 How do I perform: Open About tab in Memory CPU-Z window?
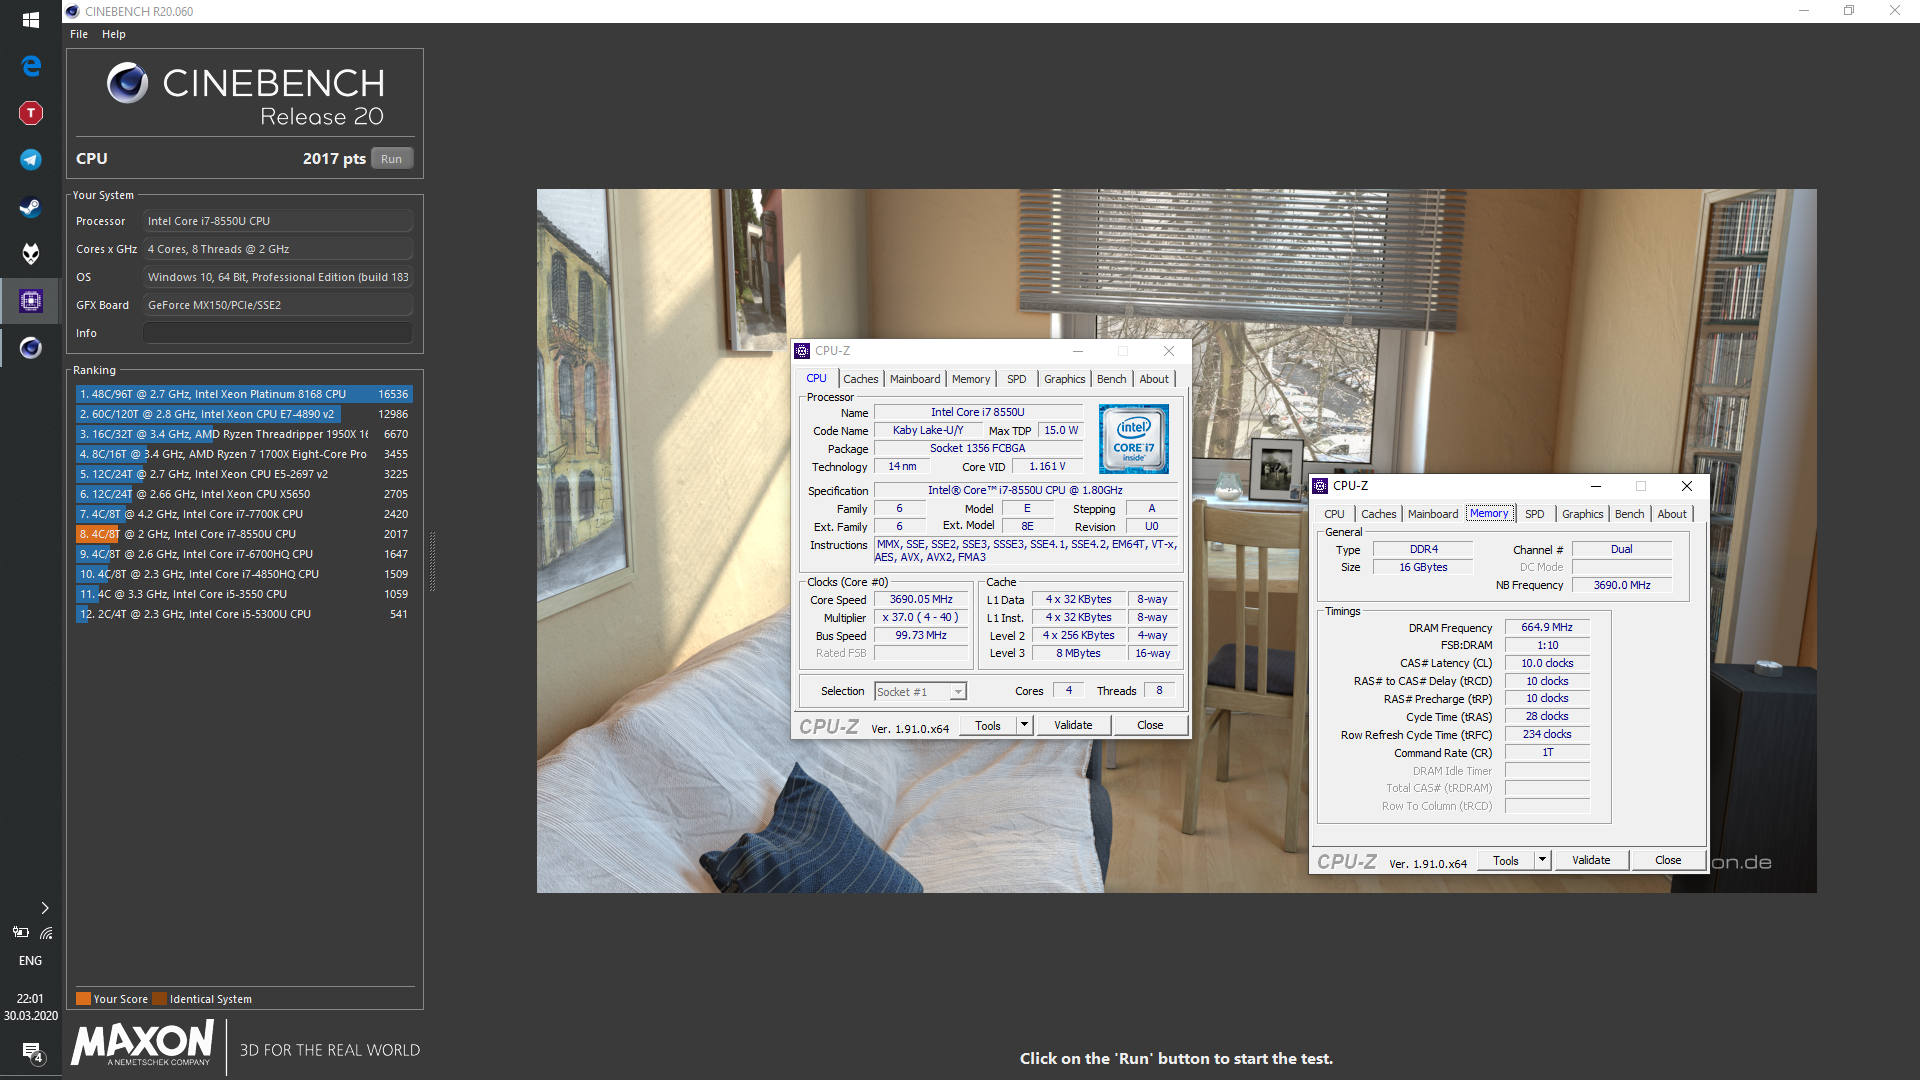[x=1672, y=514]
